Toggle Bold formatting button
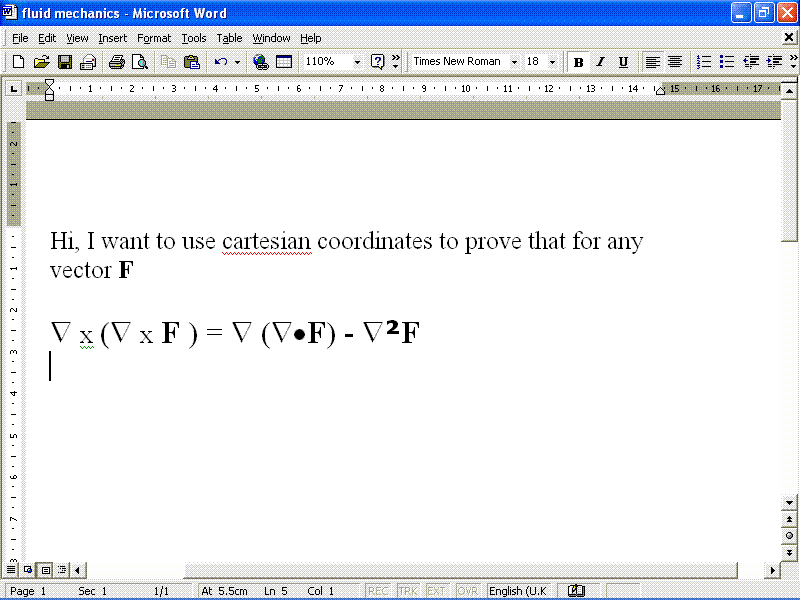The height and width of the screenshot is (600, 800). coord(578,62)
